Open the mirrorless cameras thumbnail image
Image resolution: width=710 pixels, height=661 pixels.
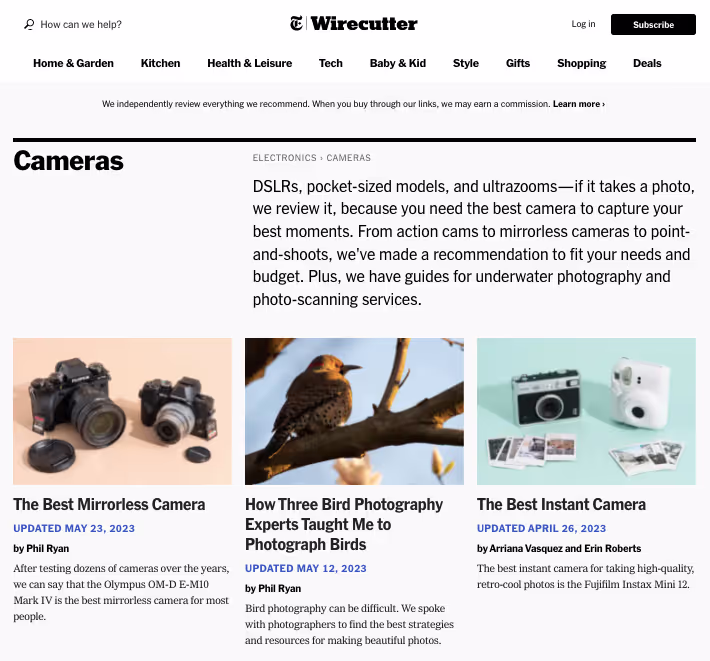(122, 412)
